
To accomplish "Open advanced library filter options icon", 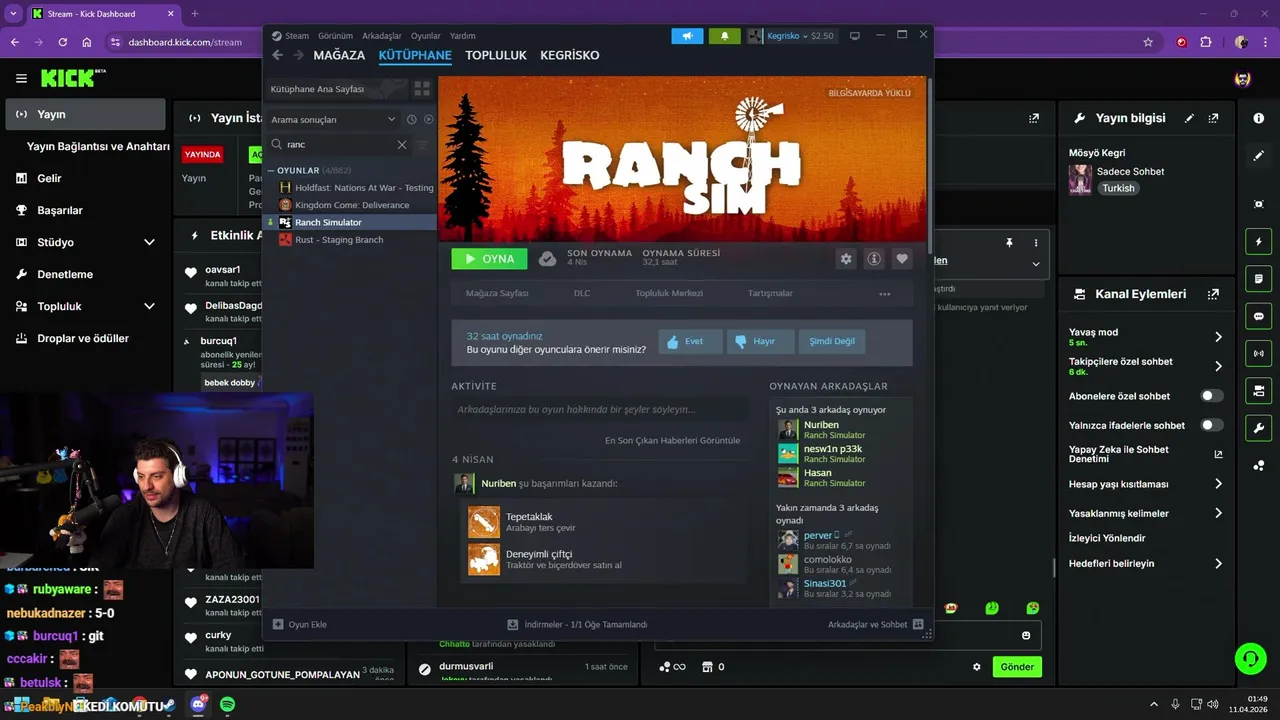I will pos(422,145).
